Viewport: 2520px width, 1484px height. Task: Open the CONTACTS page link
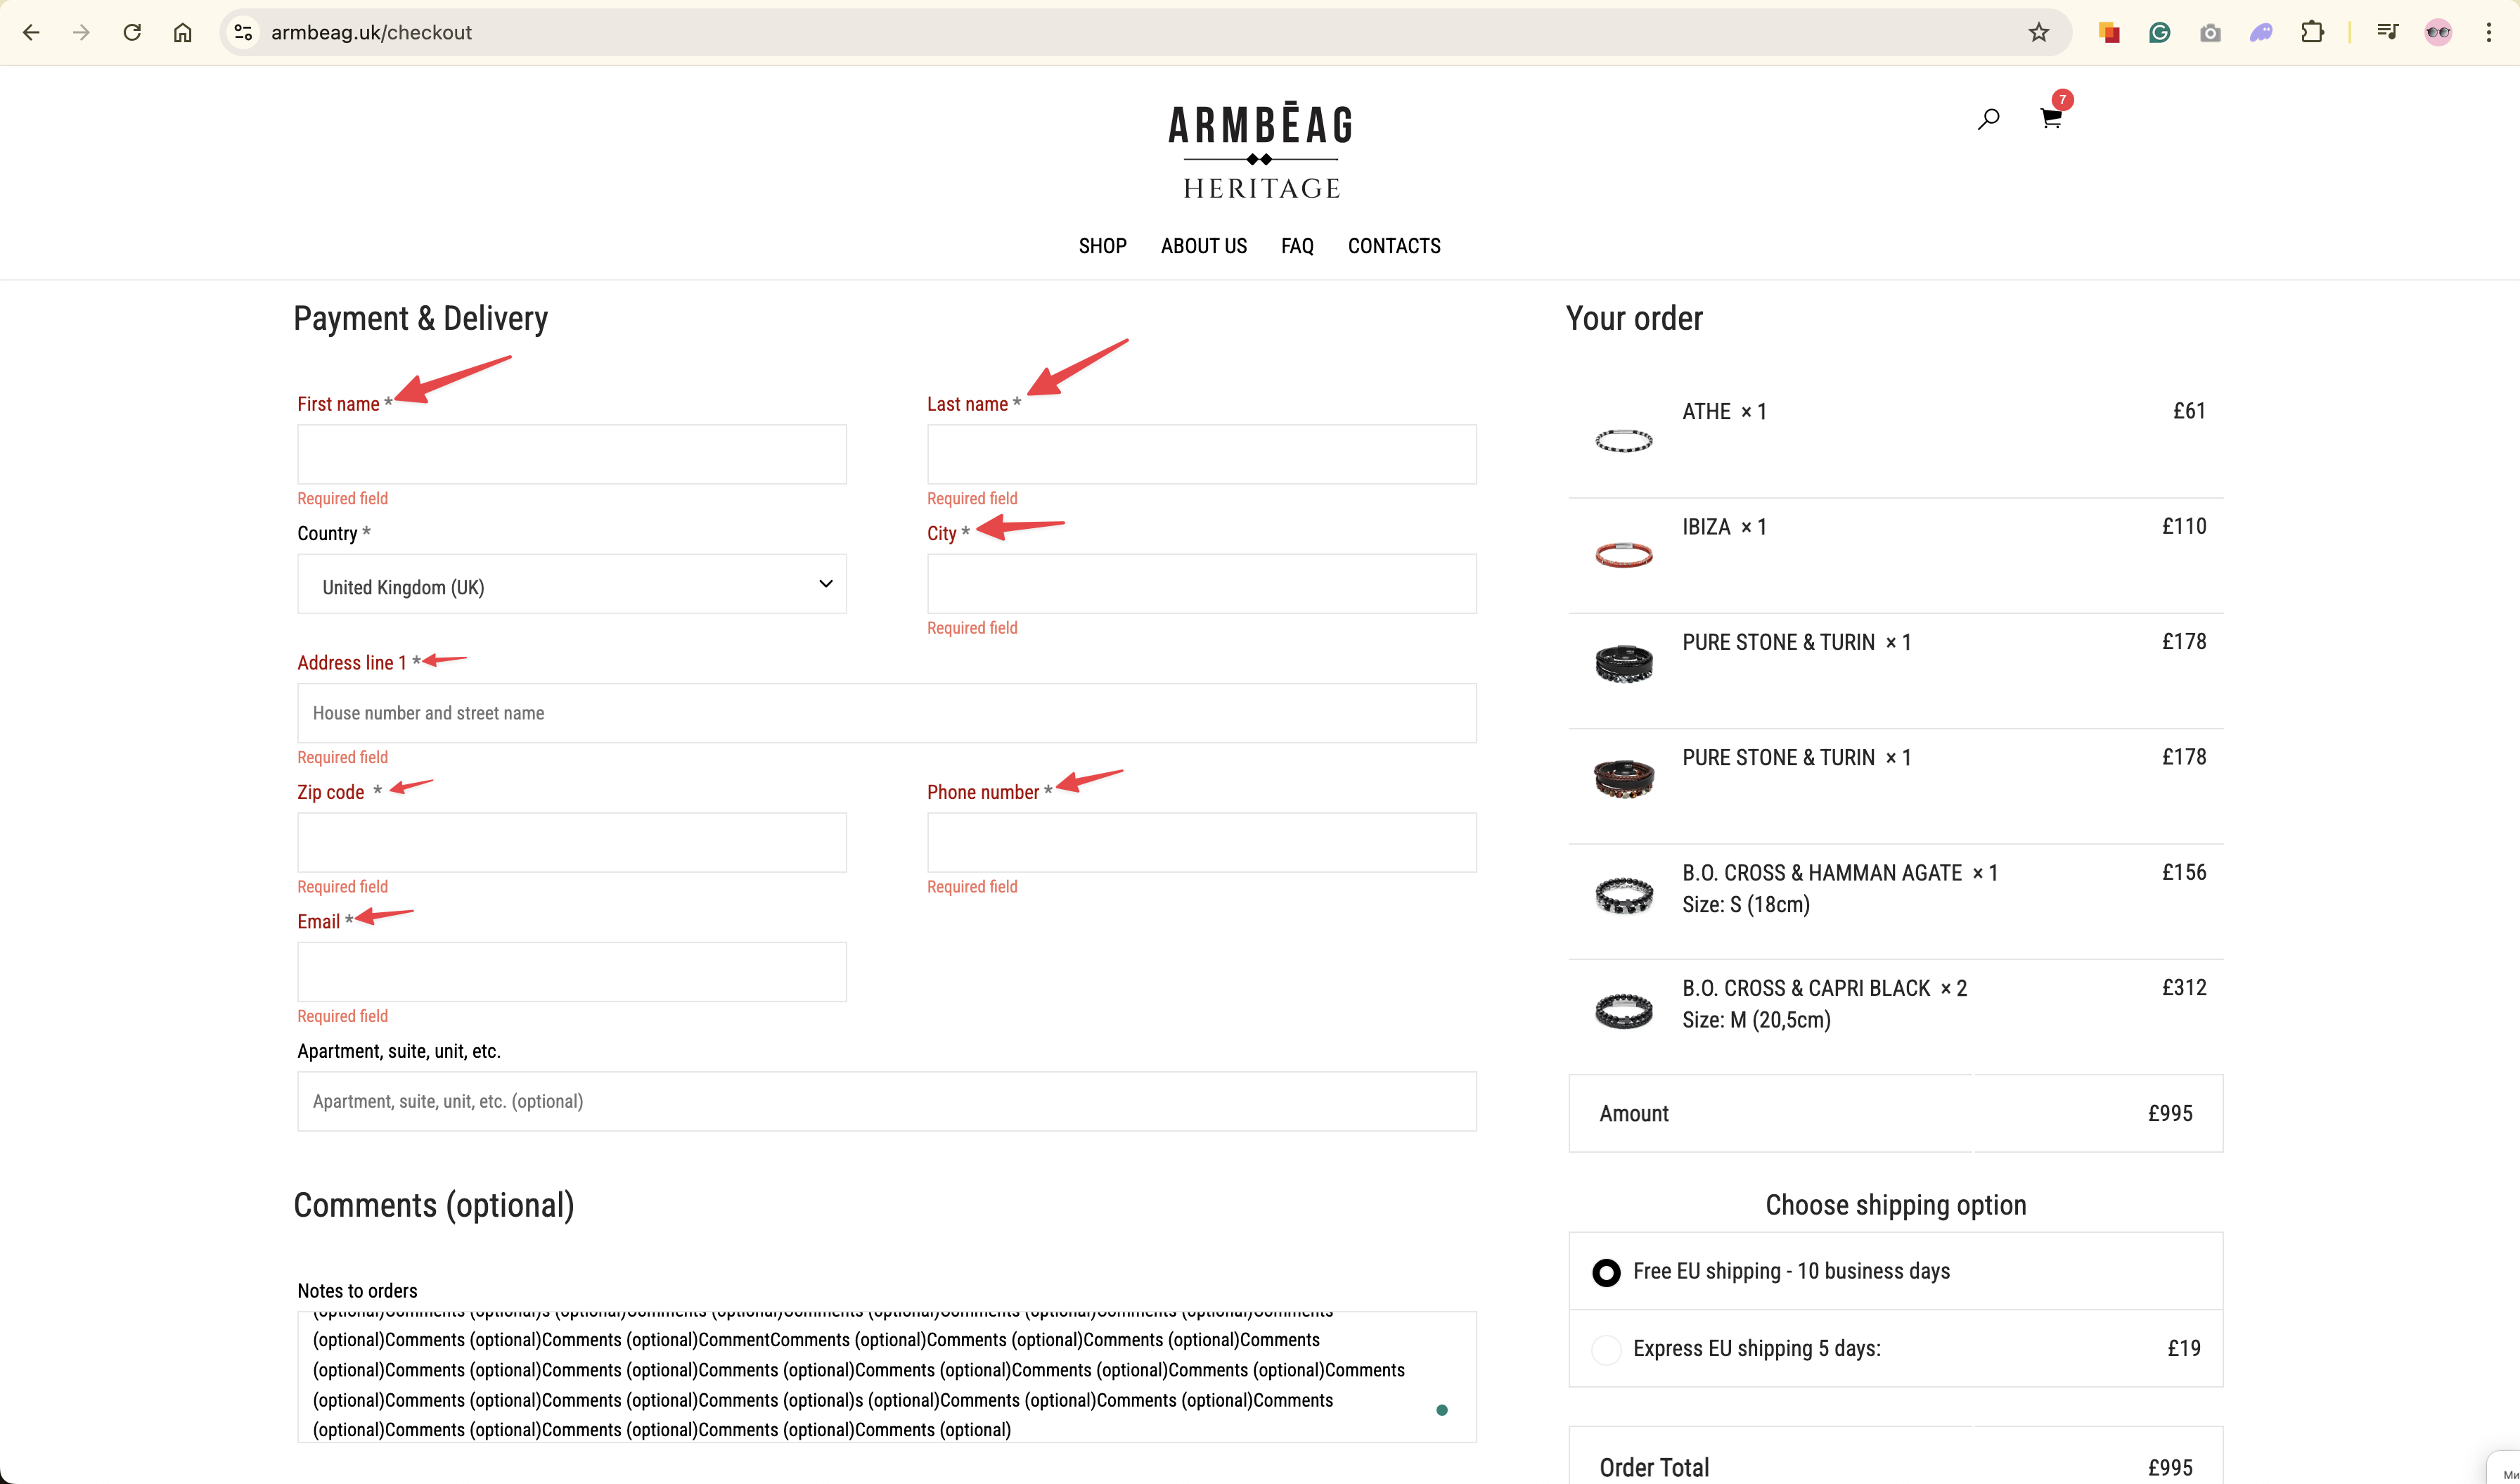click(x=1393, y=246)
